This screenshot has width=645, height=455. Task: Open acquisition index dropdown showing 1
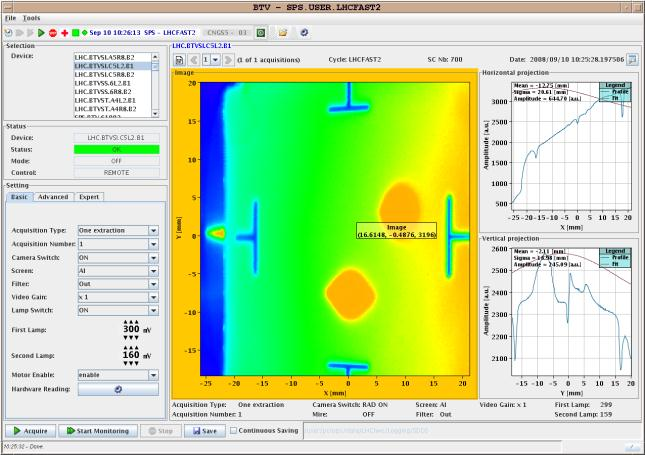(215, 60)
